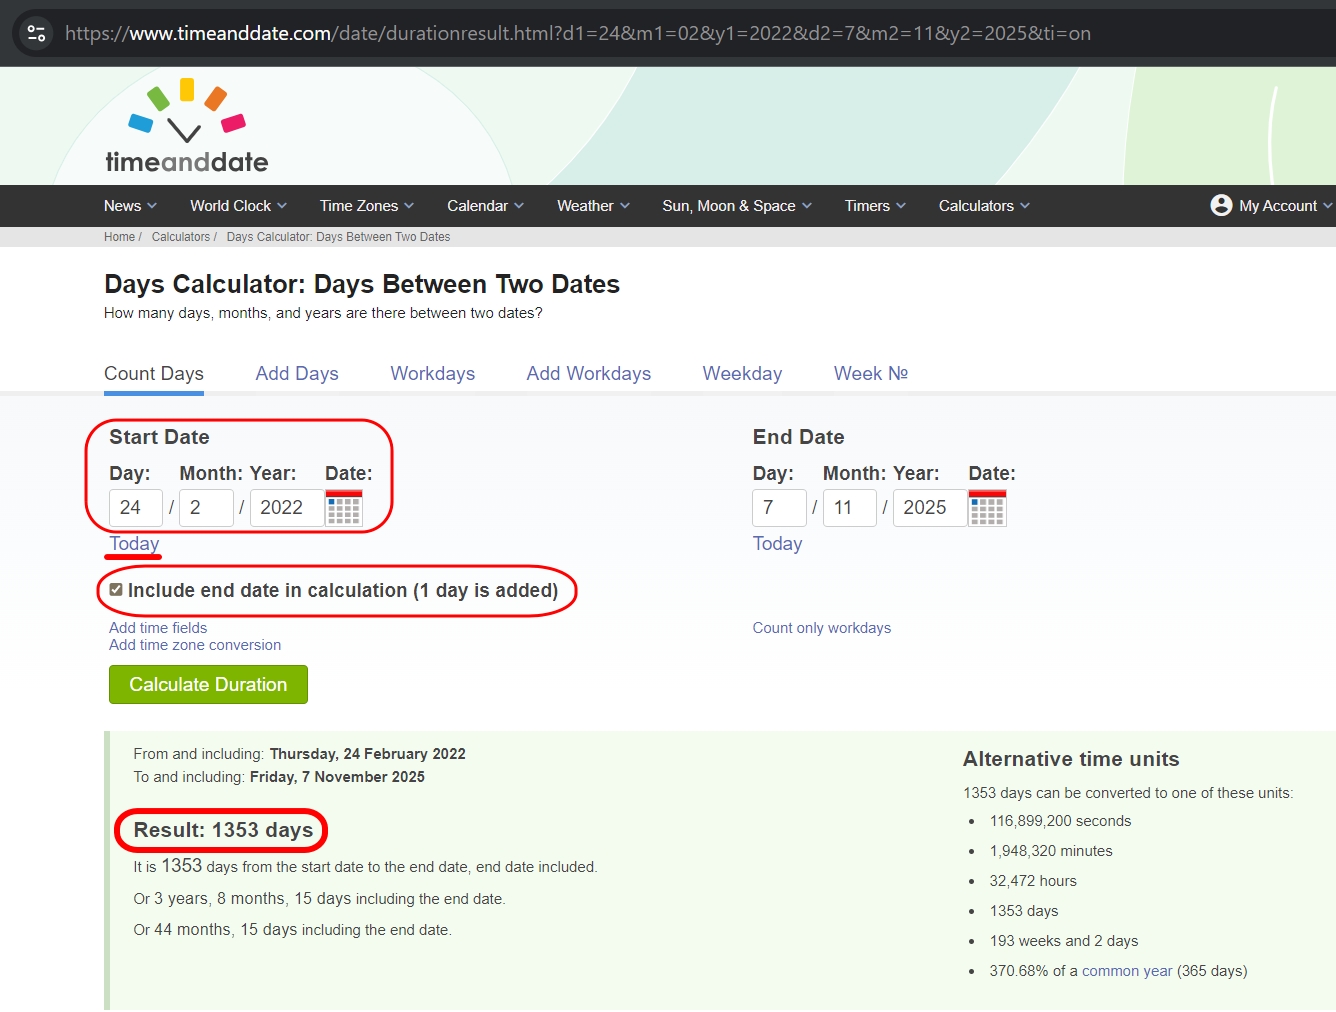Click the End Date year field

point(930,508)
